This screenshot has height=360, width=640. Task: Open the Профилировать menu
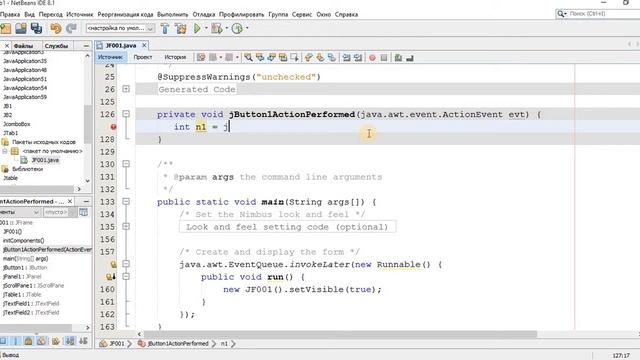coord(242,14)
